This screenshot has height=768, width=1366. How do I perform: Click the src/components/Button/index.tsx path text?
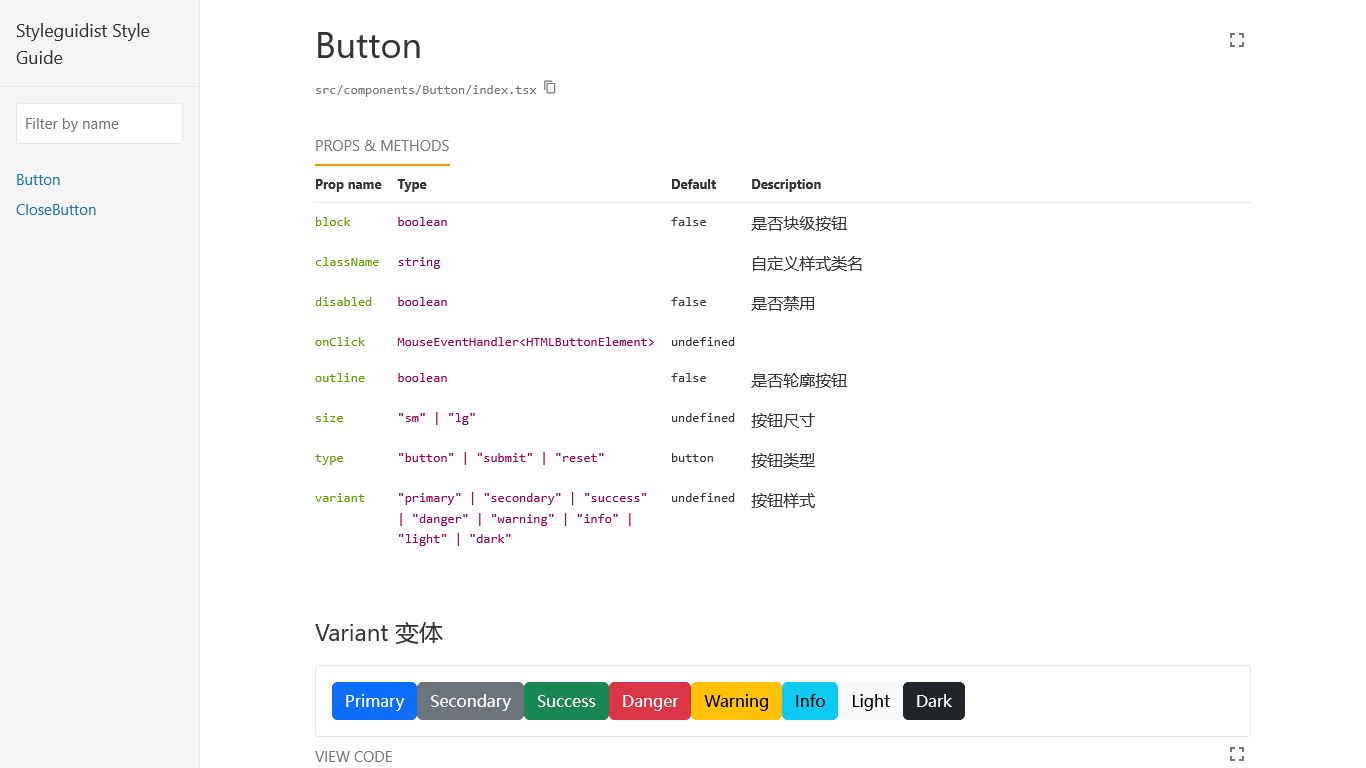point(424,89)
